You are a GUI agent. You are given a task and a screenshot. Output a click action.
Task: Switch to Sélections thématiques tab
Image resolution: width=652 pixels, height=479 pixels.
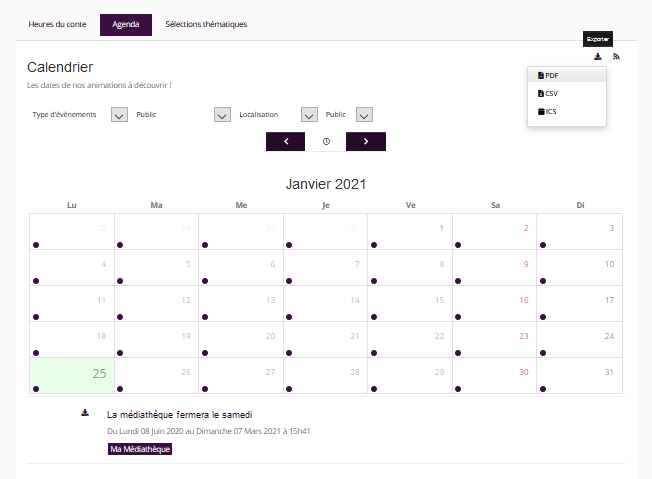(x=205, y=24)
